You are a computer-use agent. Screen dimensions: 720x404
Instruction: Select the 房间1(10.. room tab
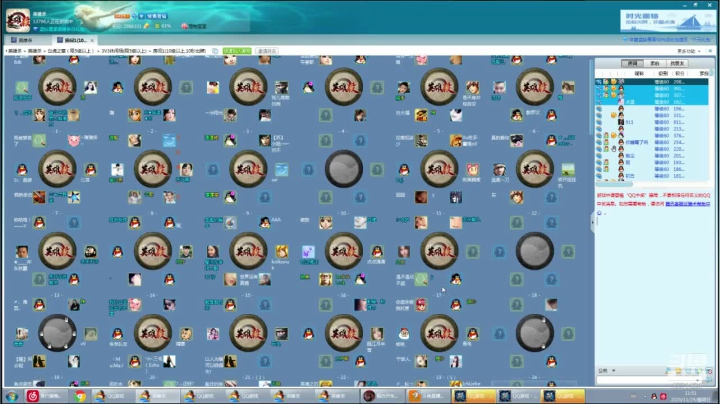tap(73, 40)
